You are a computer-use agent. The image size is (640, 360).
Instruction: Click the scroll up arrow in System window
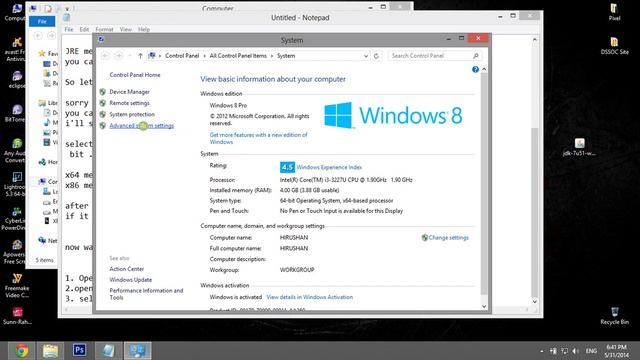[x=484, y=69]
